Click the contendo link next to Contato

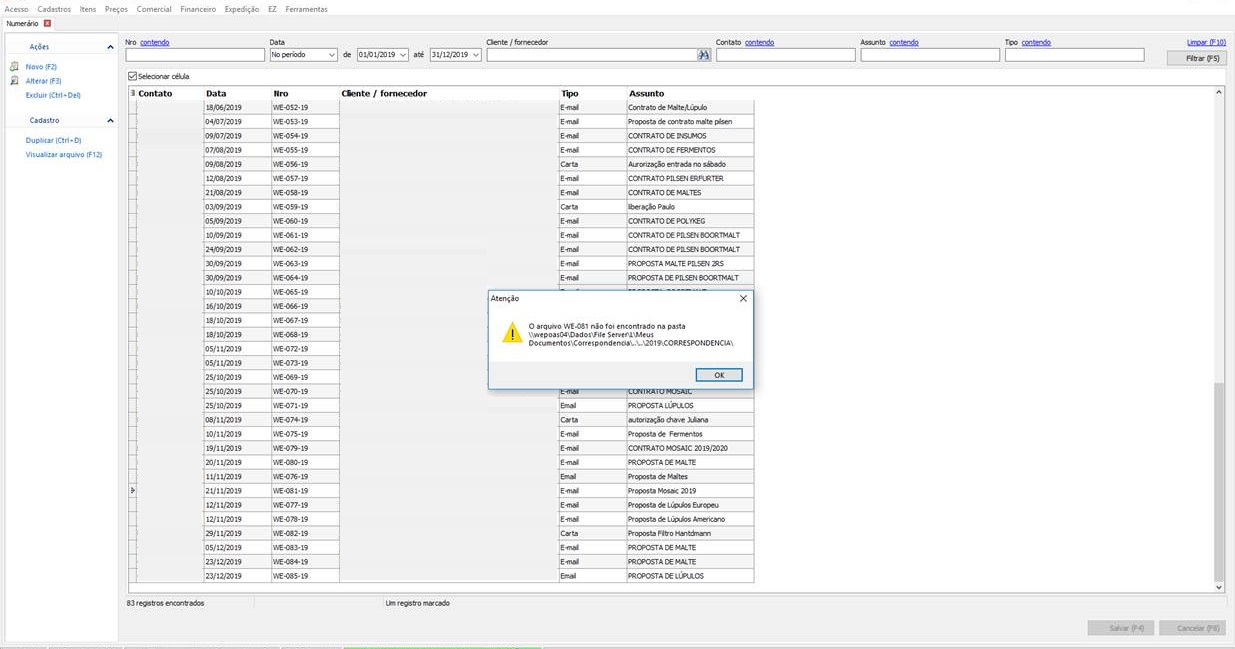click(759, 43)
